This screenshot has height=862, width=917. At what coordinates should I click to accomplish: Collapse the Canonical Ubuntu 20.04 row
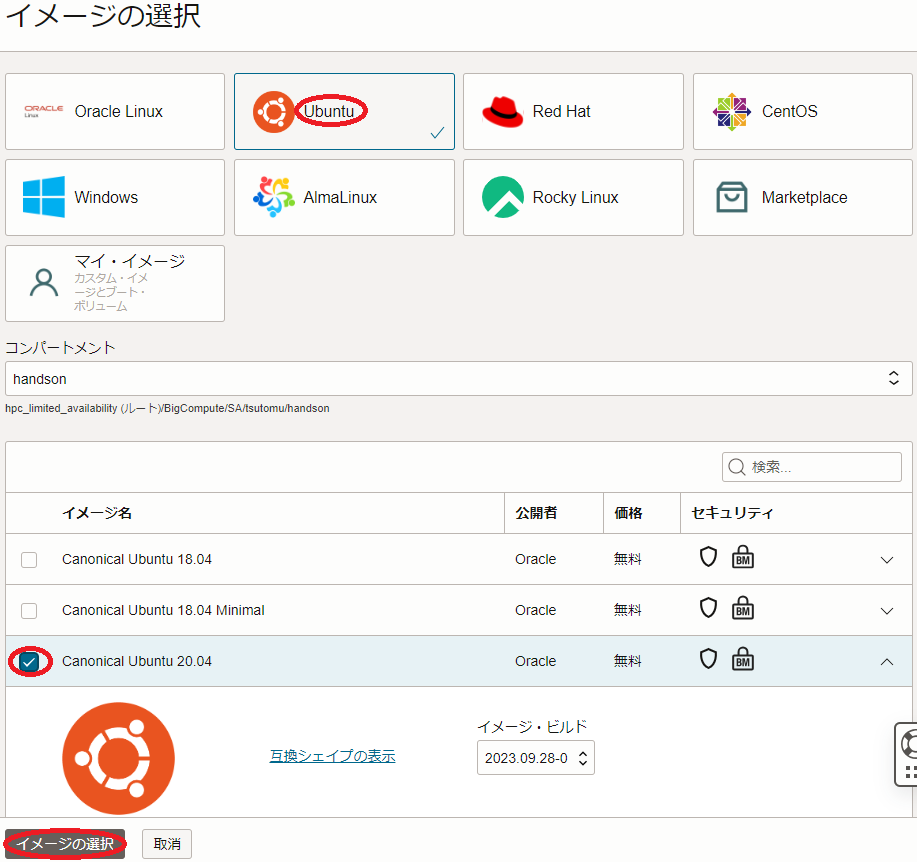tap(886, 661)
